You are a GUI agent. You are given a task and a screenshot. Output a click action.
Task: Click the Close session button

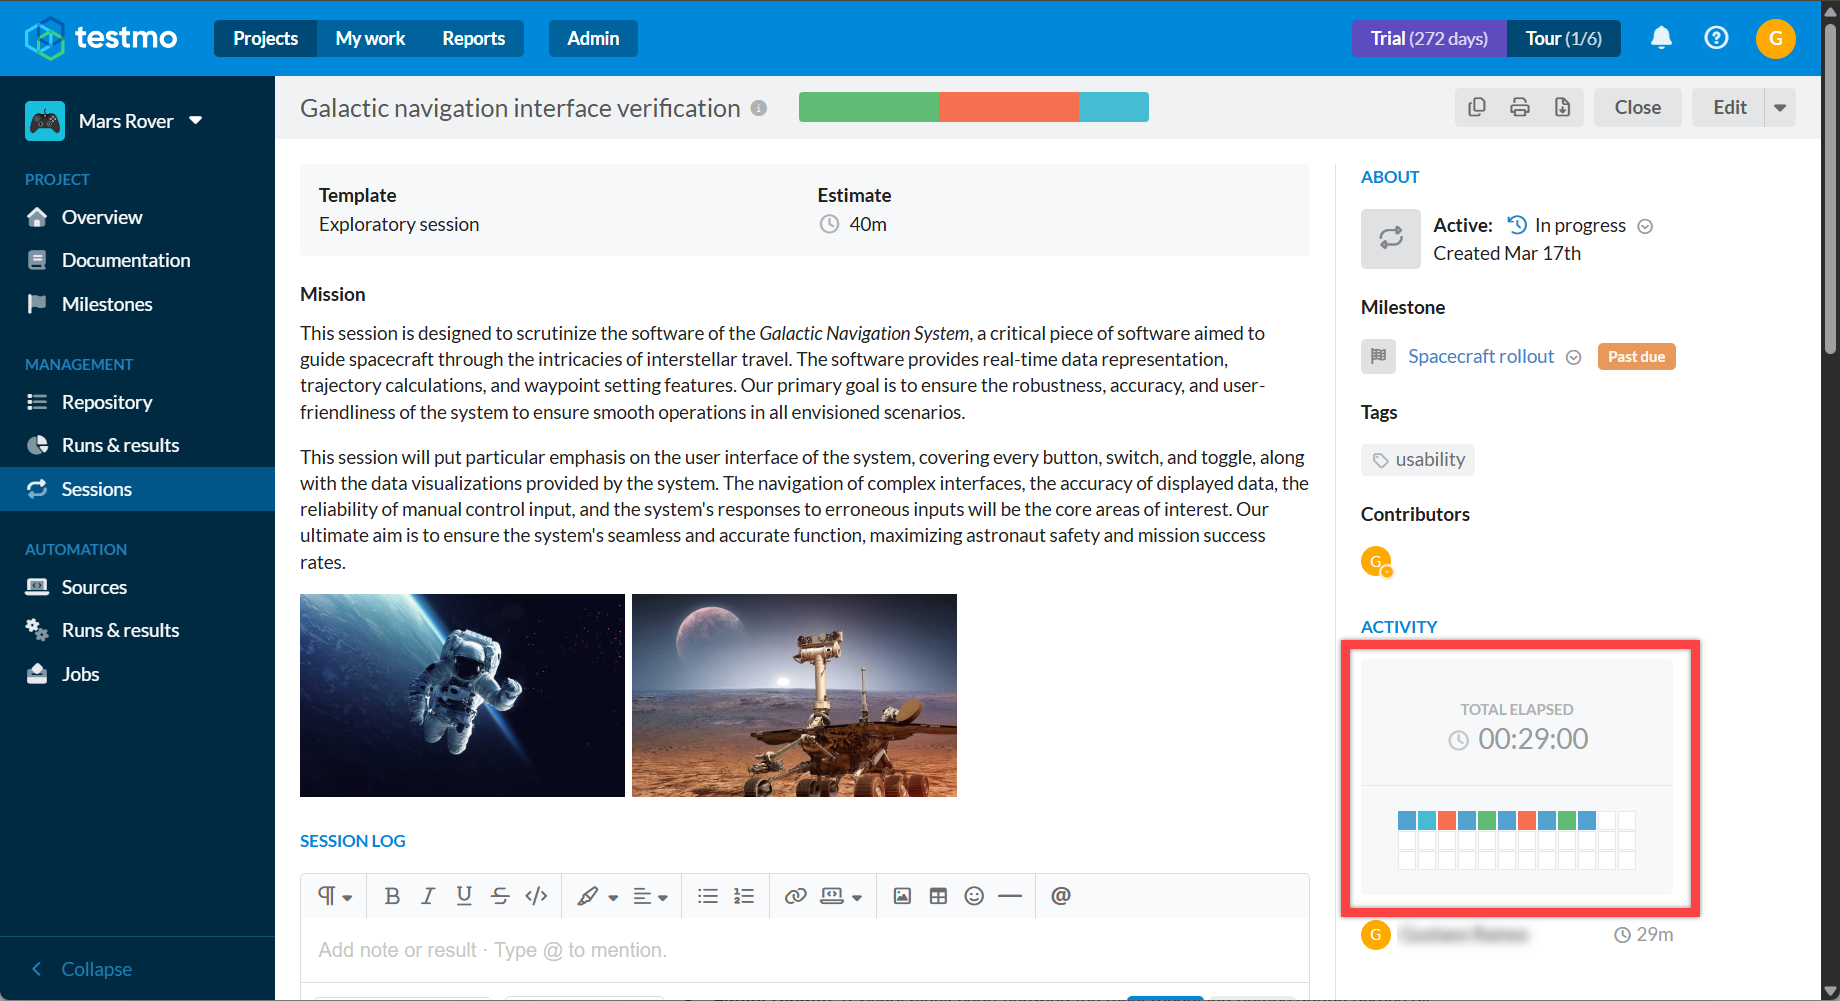pyautogui.click(x=1637, y=107)
